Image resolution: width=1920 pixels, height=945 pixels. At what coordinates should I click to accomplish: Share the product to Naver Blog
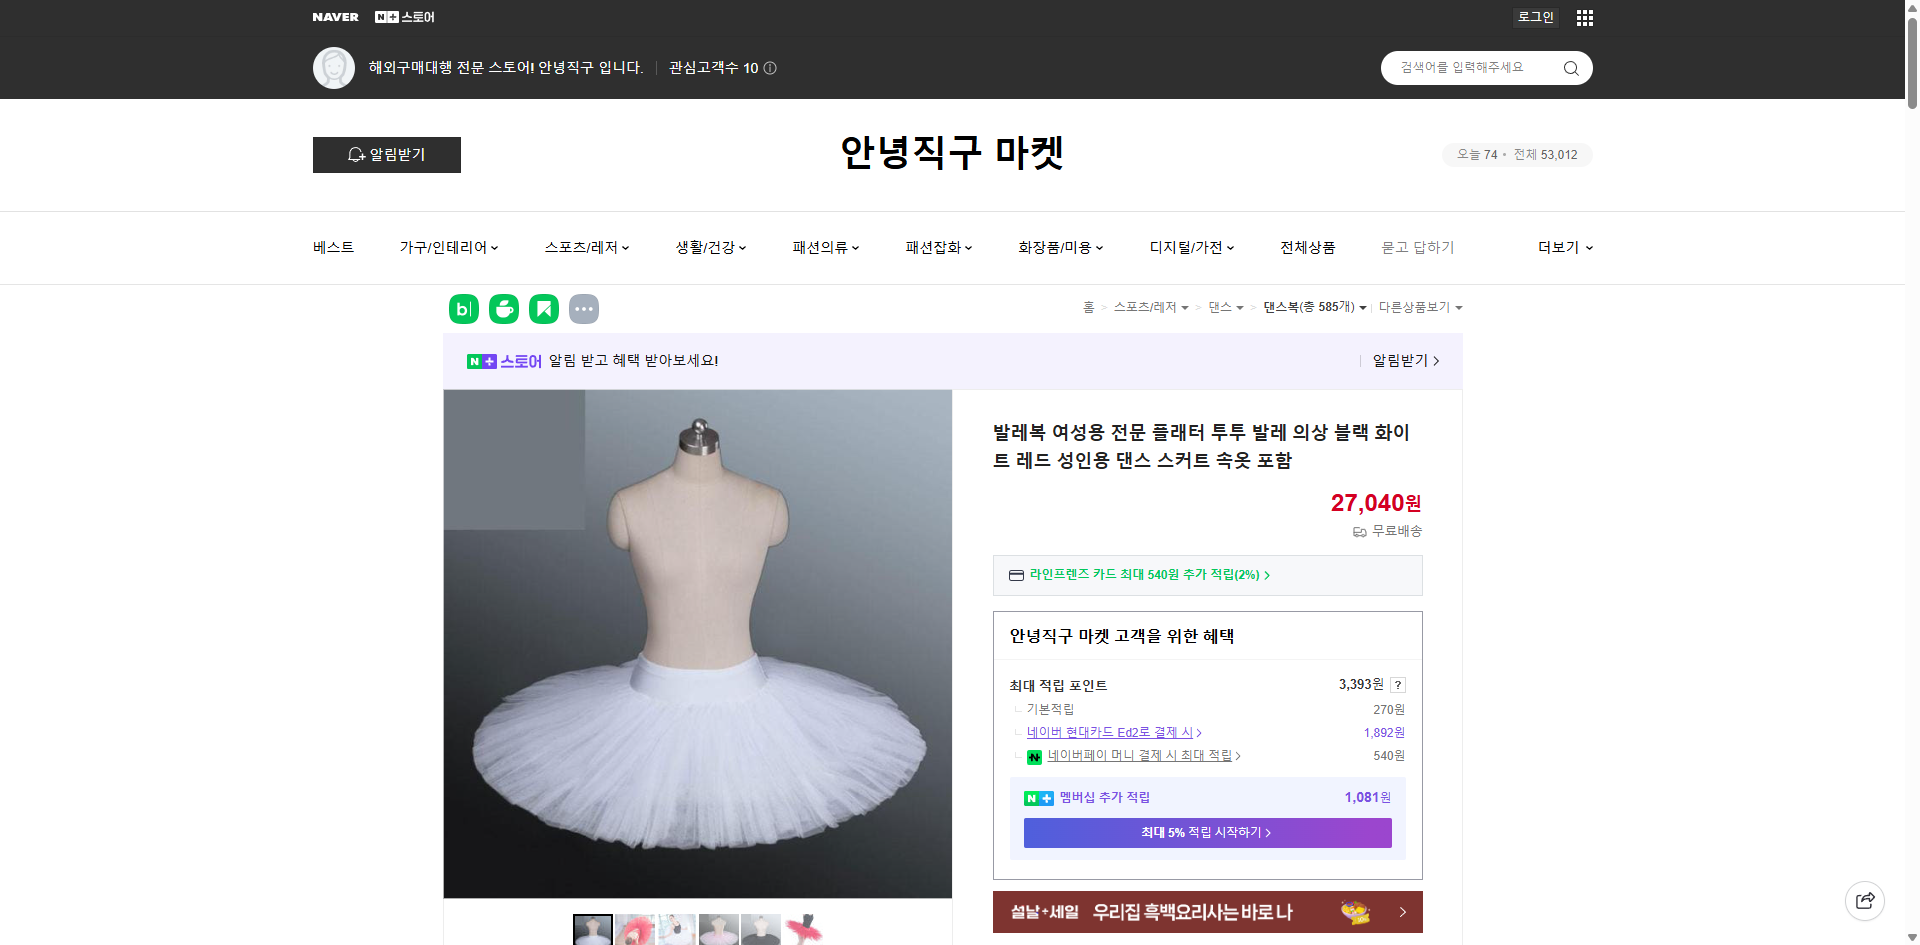coord(462,309)
